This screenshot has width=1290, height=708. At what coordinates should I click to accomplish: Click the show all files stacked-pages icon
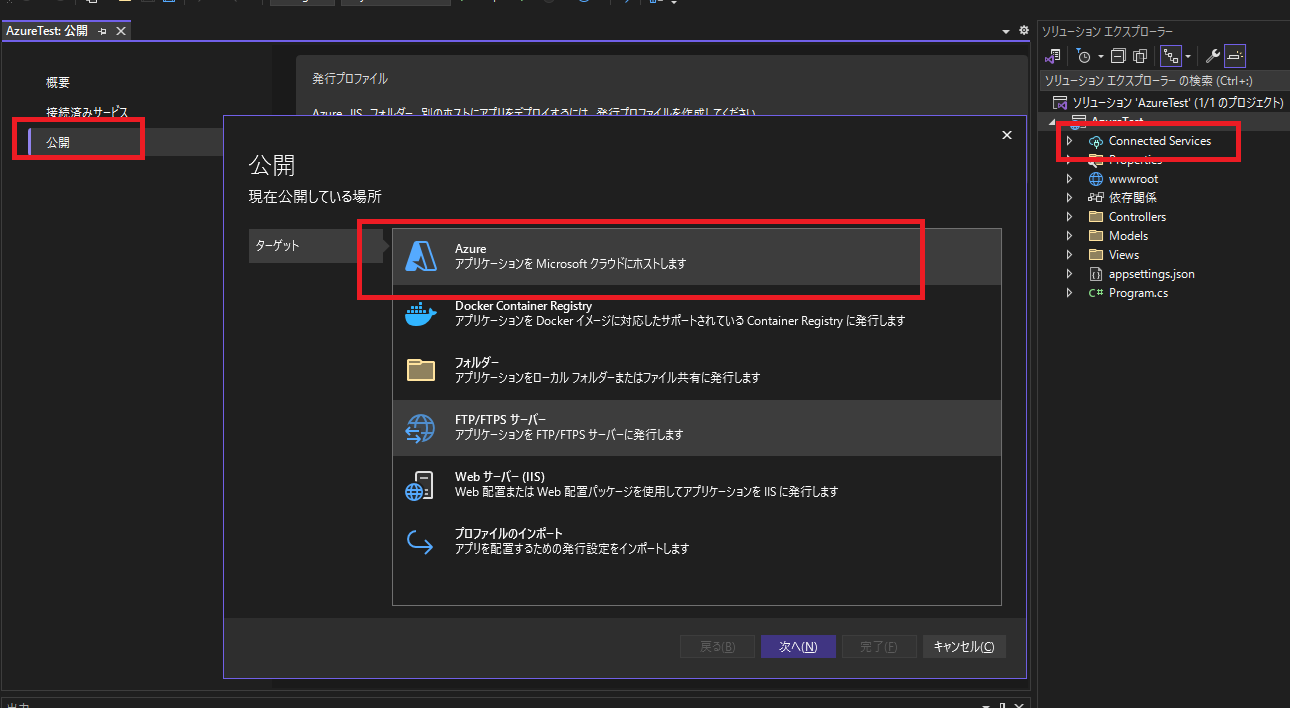point(1140,56)
